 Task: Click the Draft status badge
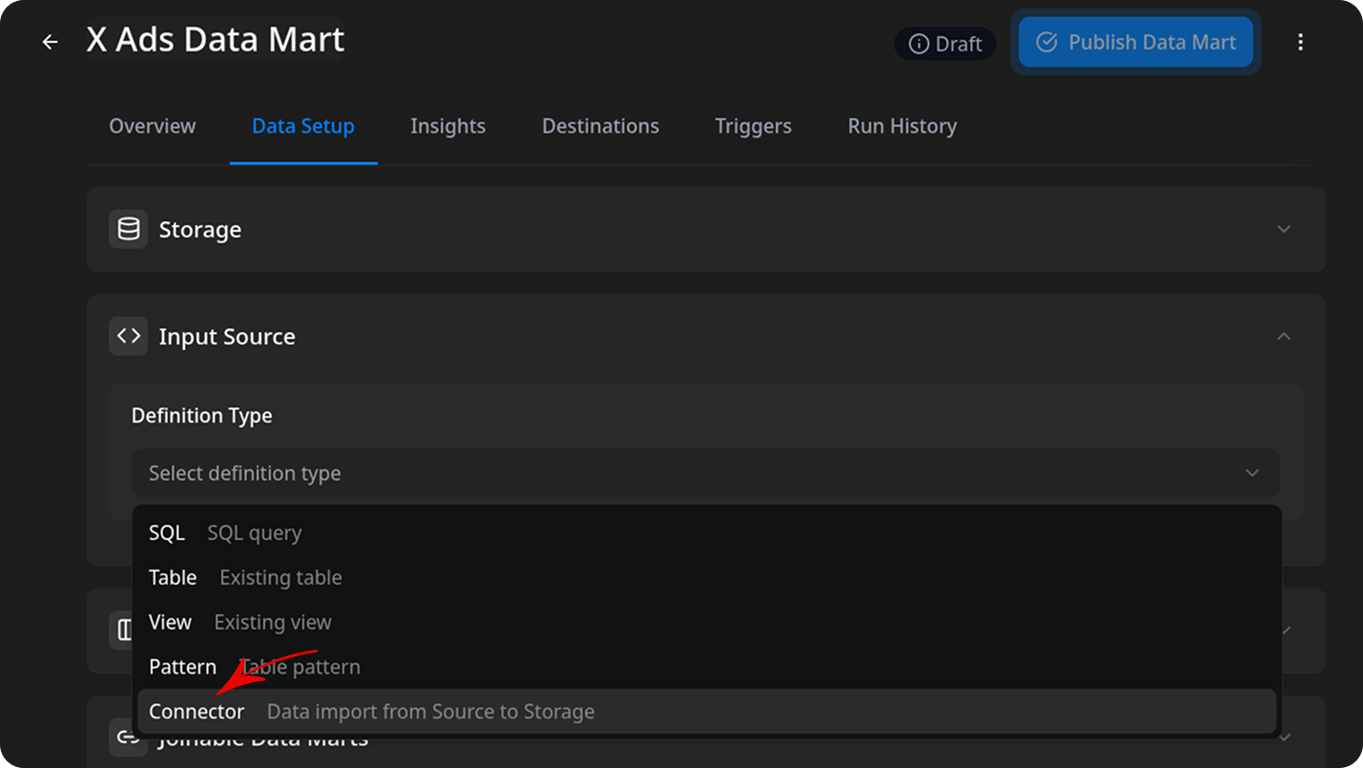(945, 44)
